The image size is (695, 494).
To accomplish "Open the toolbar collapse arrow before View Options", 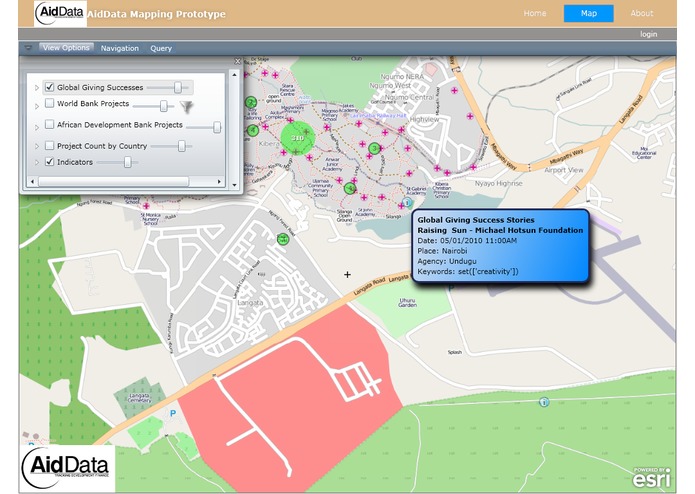I will 28,48.
